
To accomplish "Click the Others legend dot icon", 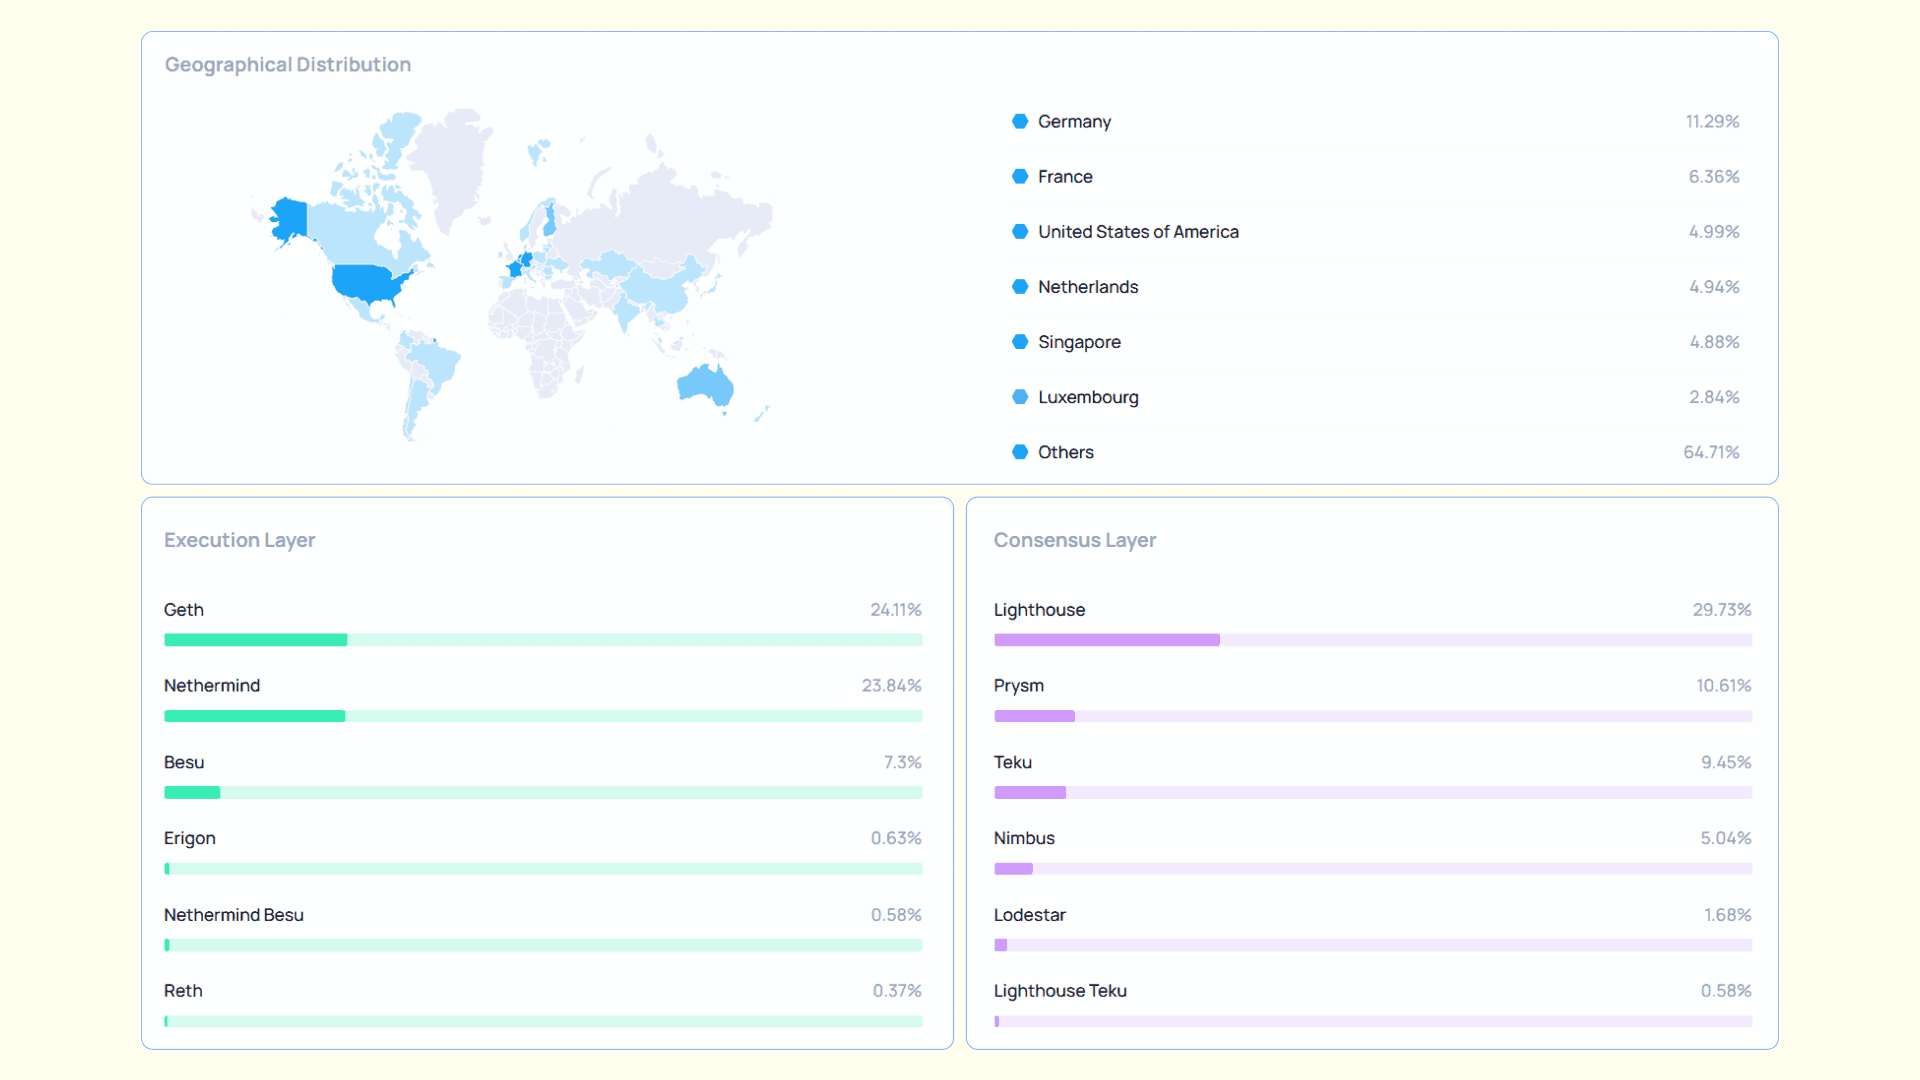I will tap(1020, 451).
